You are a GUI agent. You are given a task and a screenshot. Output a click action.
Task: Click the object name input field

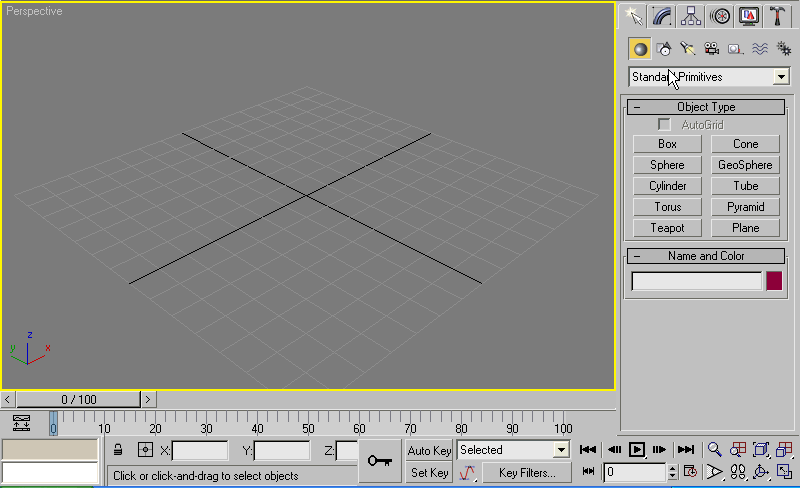pyautogui.click(x=696, y=281)
